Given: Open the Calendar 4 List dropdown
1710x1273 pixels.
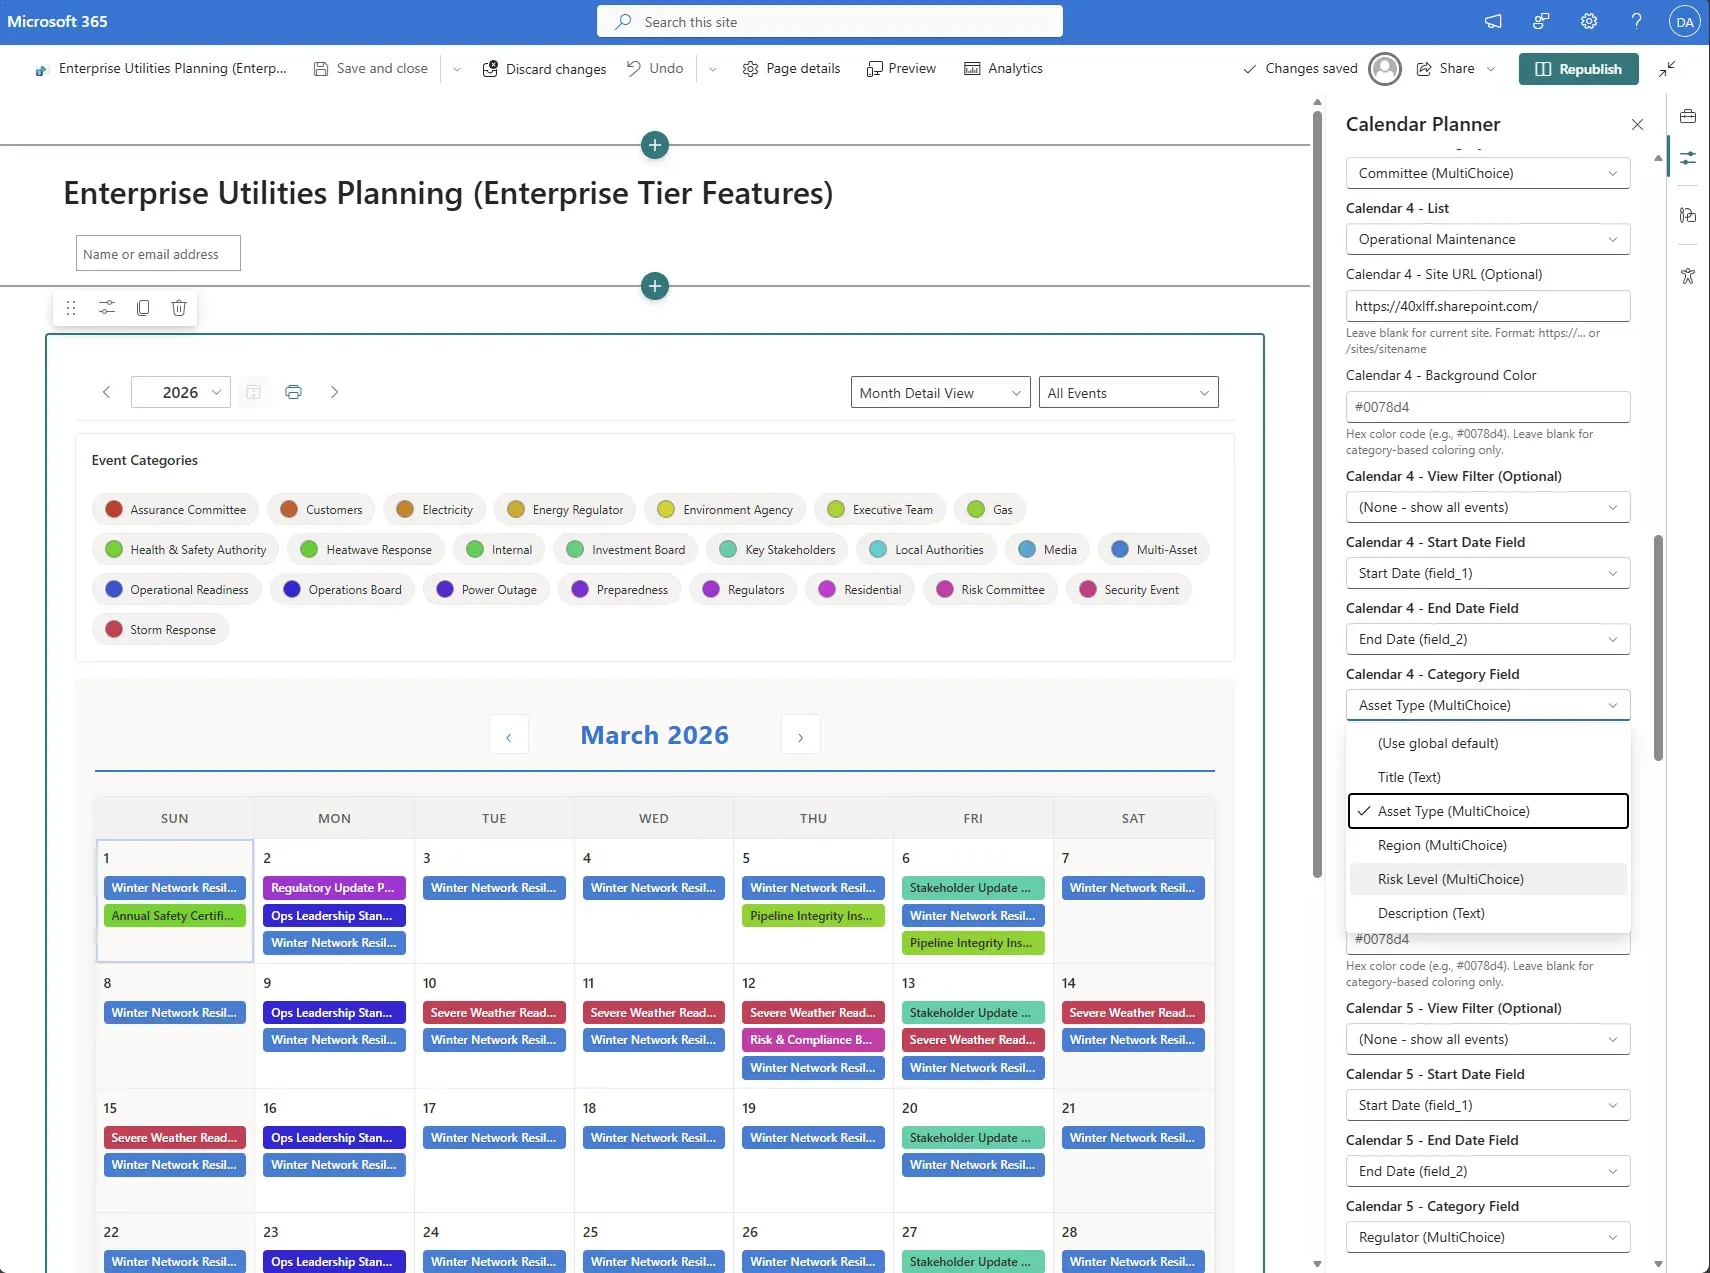Looking at the screenshot, I should pos(1487,239).
